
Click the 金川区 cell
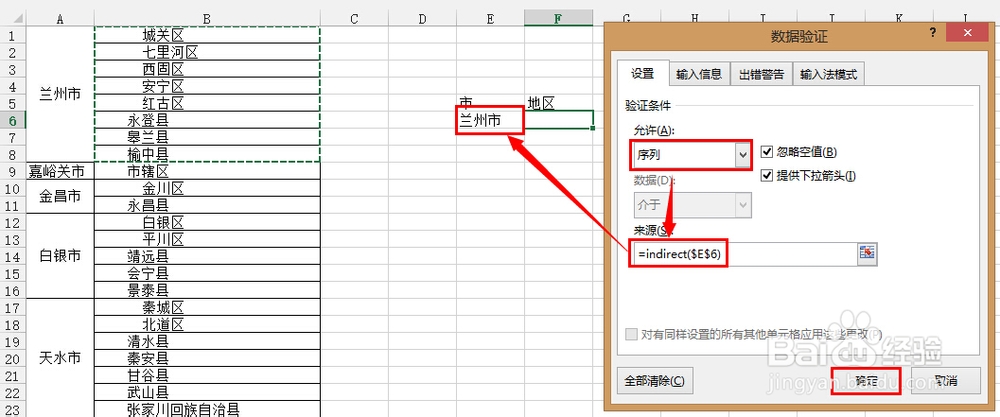tap(207, 188)
